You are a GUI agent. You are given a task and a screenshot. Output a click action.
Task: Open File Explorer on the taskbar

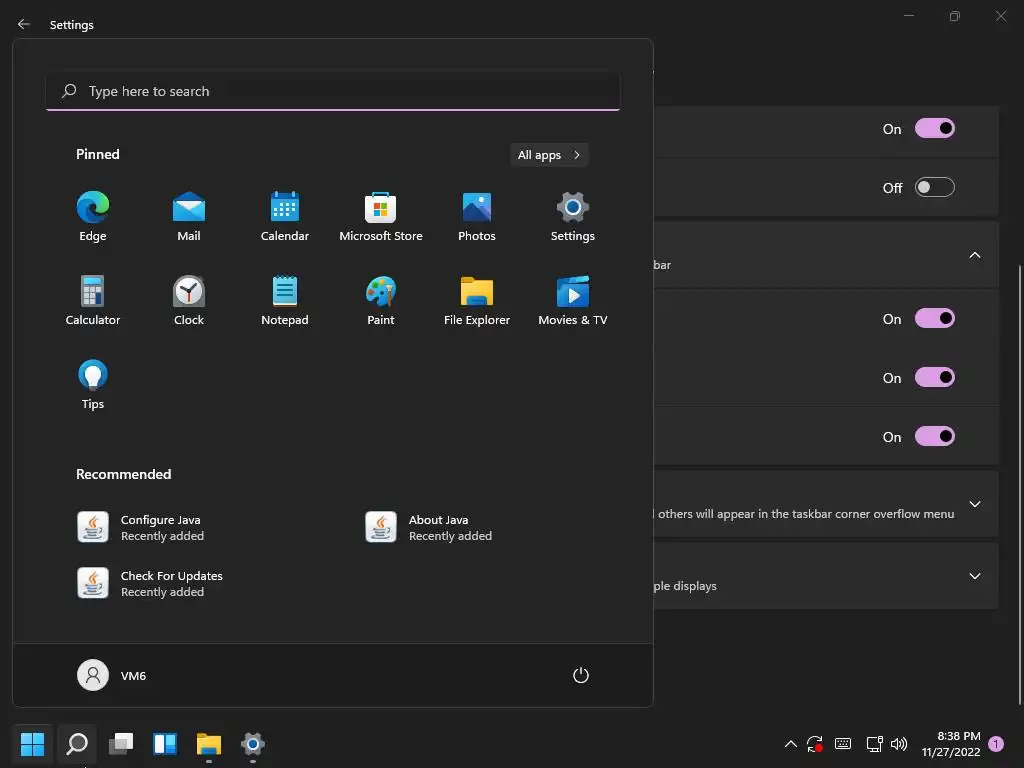(x=209, y=743)
